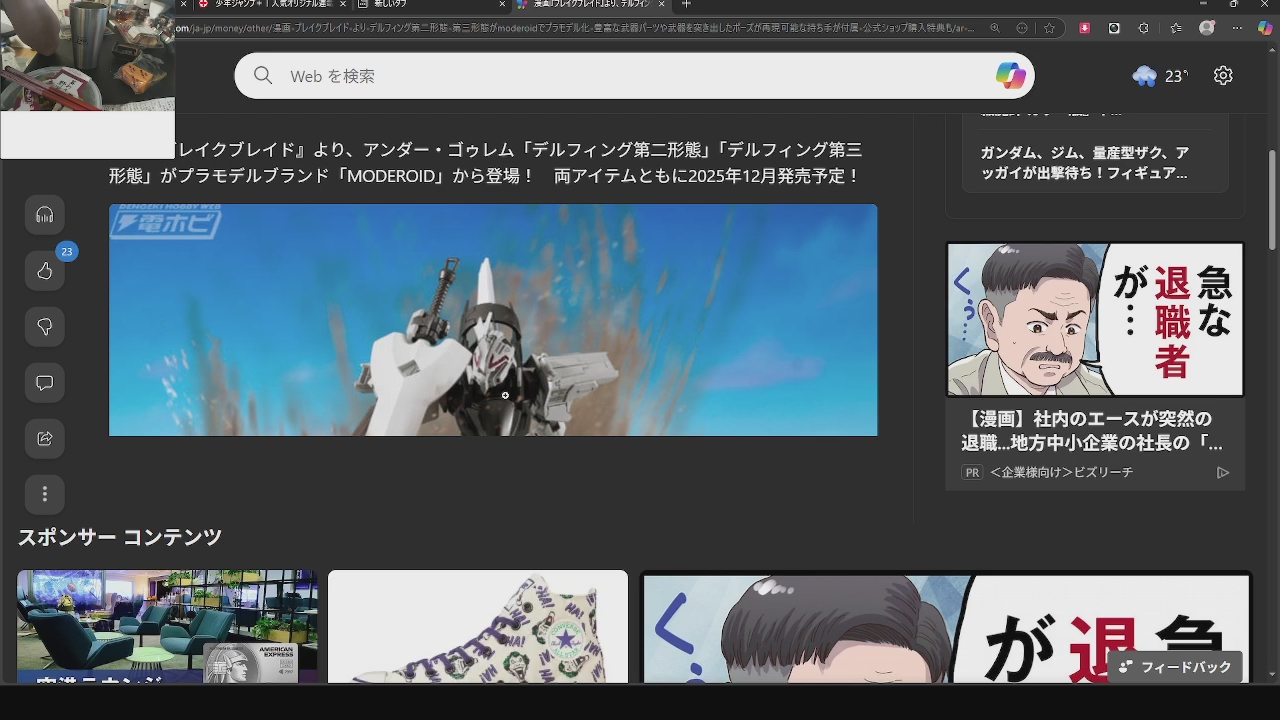Open the ad options triangle on ビズリーチ ad
Screen dimensions: 1280x720
(x=1222, y=472)
